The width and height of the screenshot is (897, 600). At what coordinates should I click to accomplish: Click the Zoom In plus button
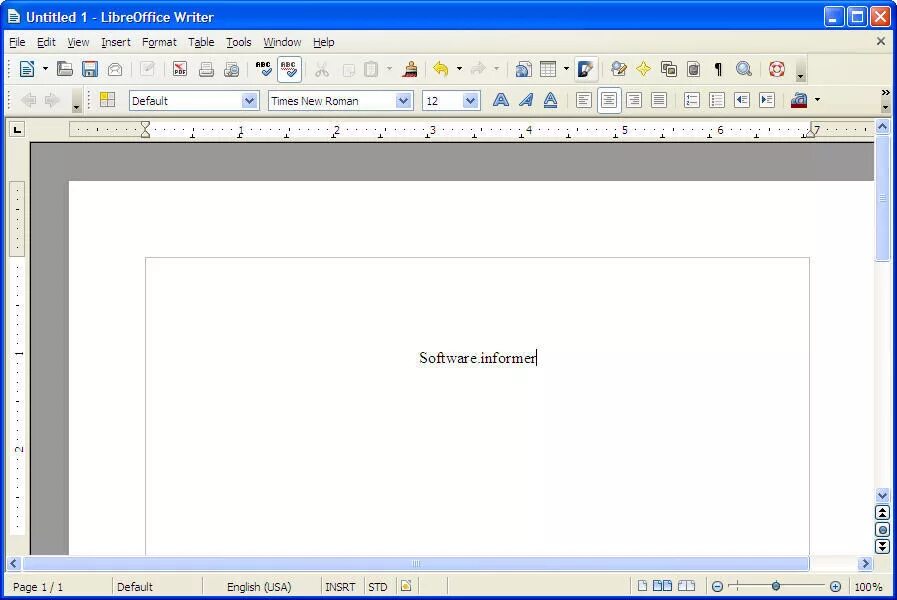coord(835,586)
